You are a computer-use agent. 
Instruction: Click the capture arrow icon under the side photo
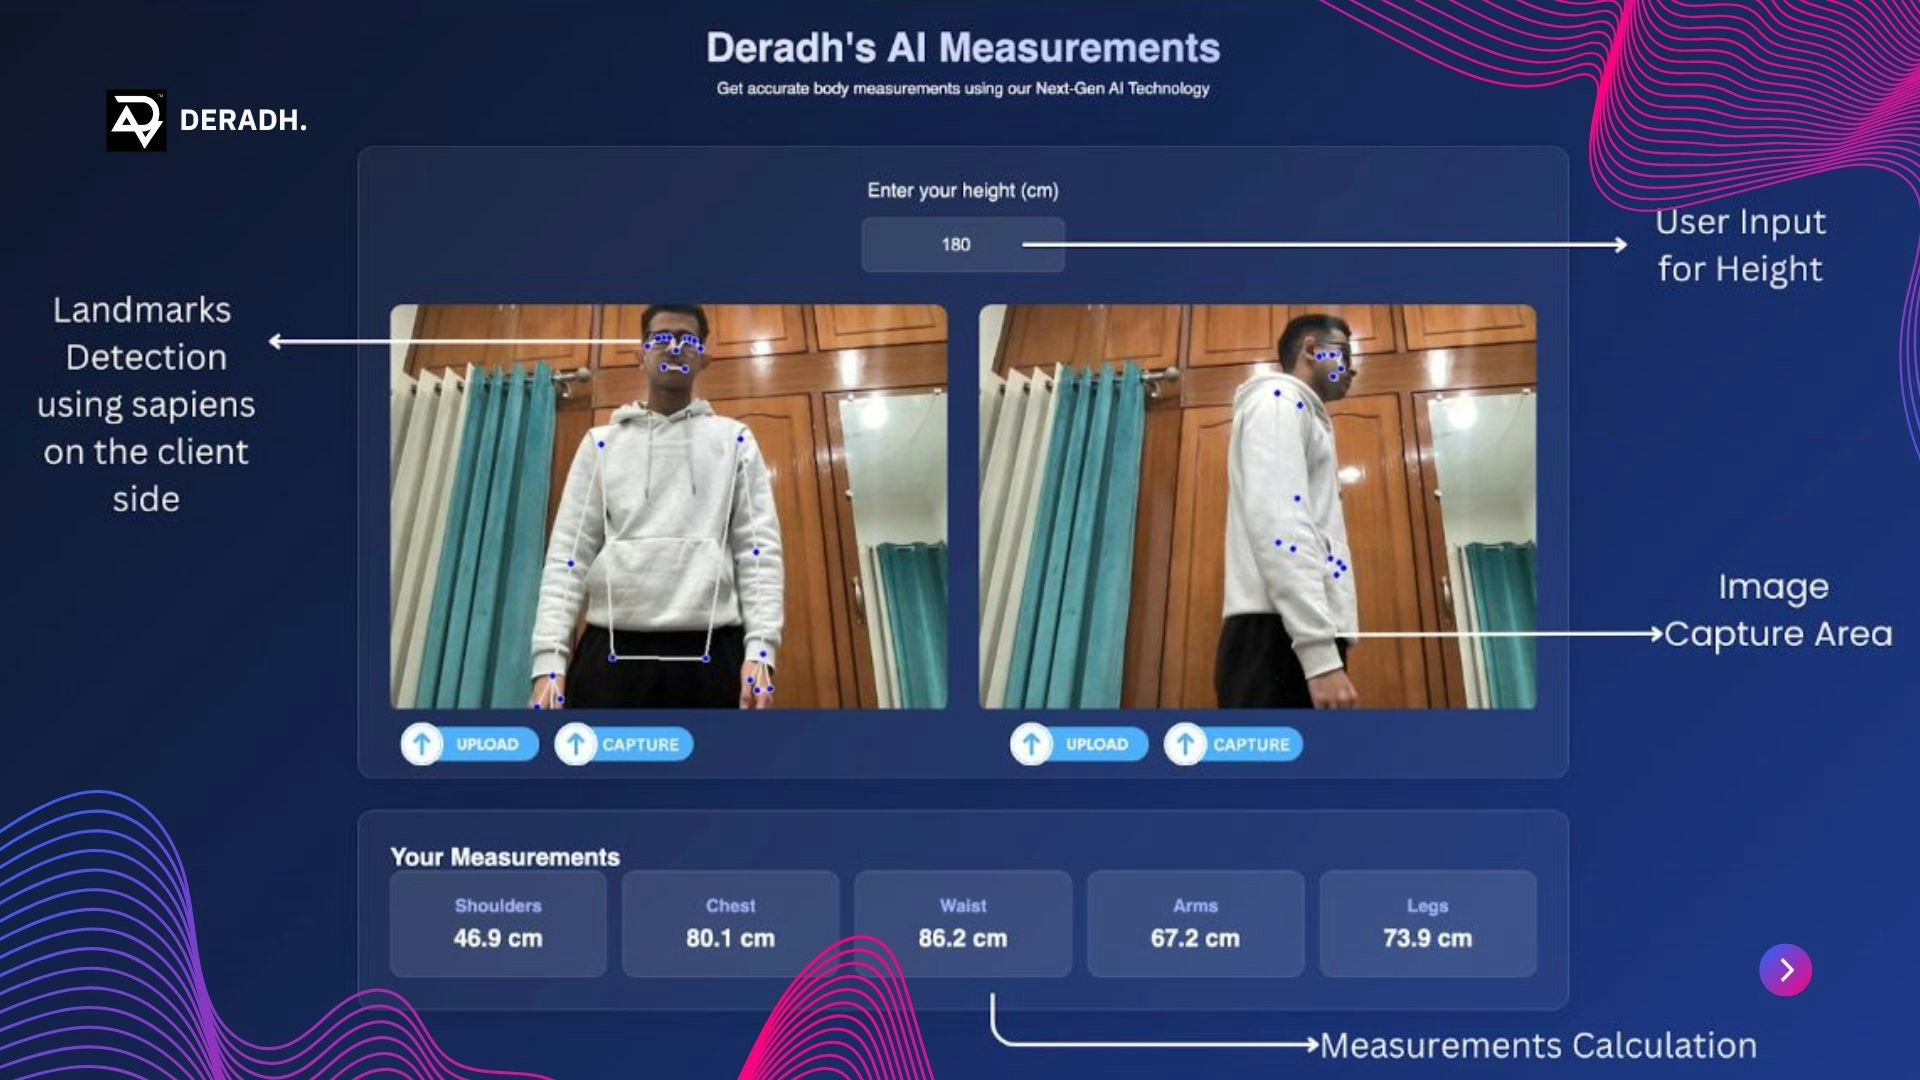coord(1186,744)
